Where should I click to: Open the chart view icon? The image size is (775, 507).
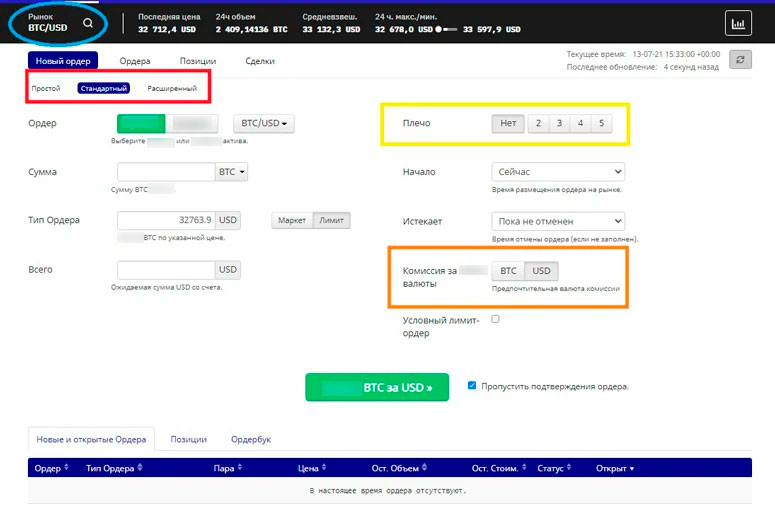[738, 23]
